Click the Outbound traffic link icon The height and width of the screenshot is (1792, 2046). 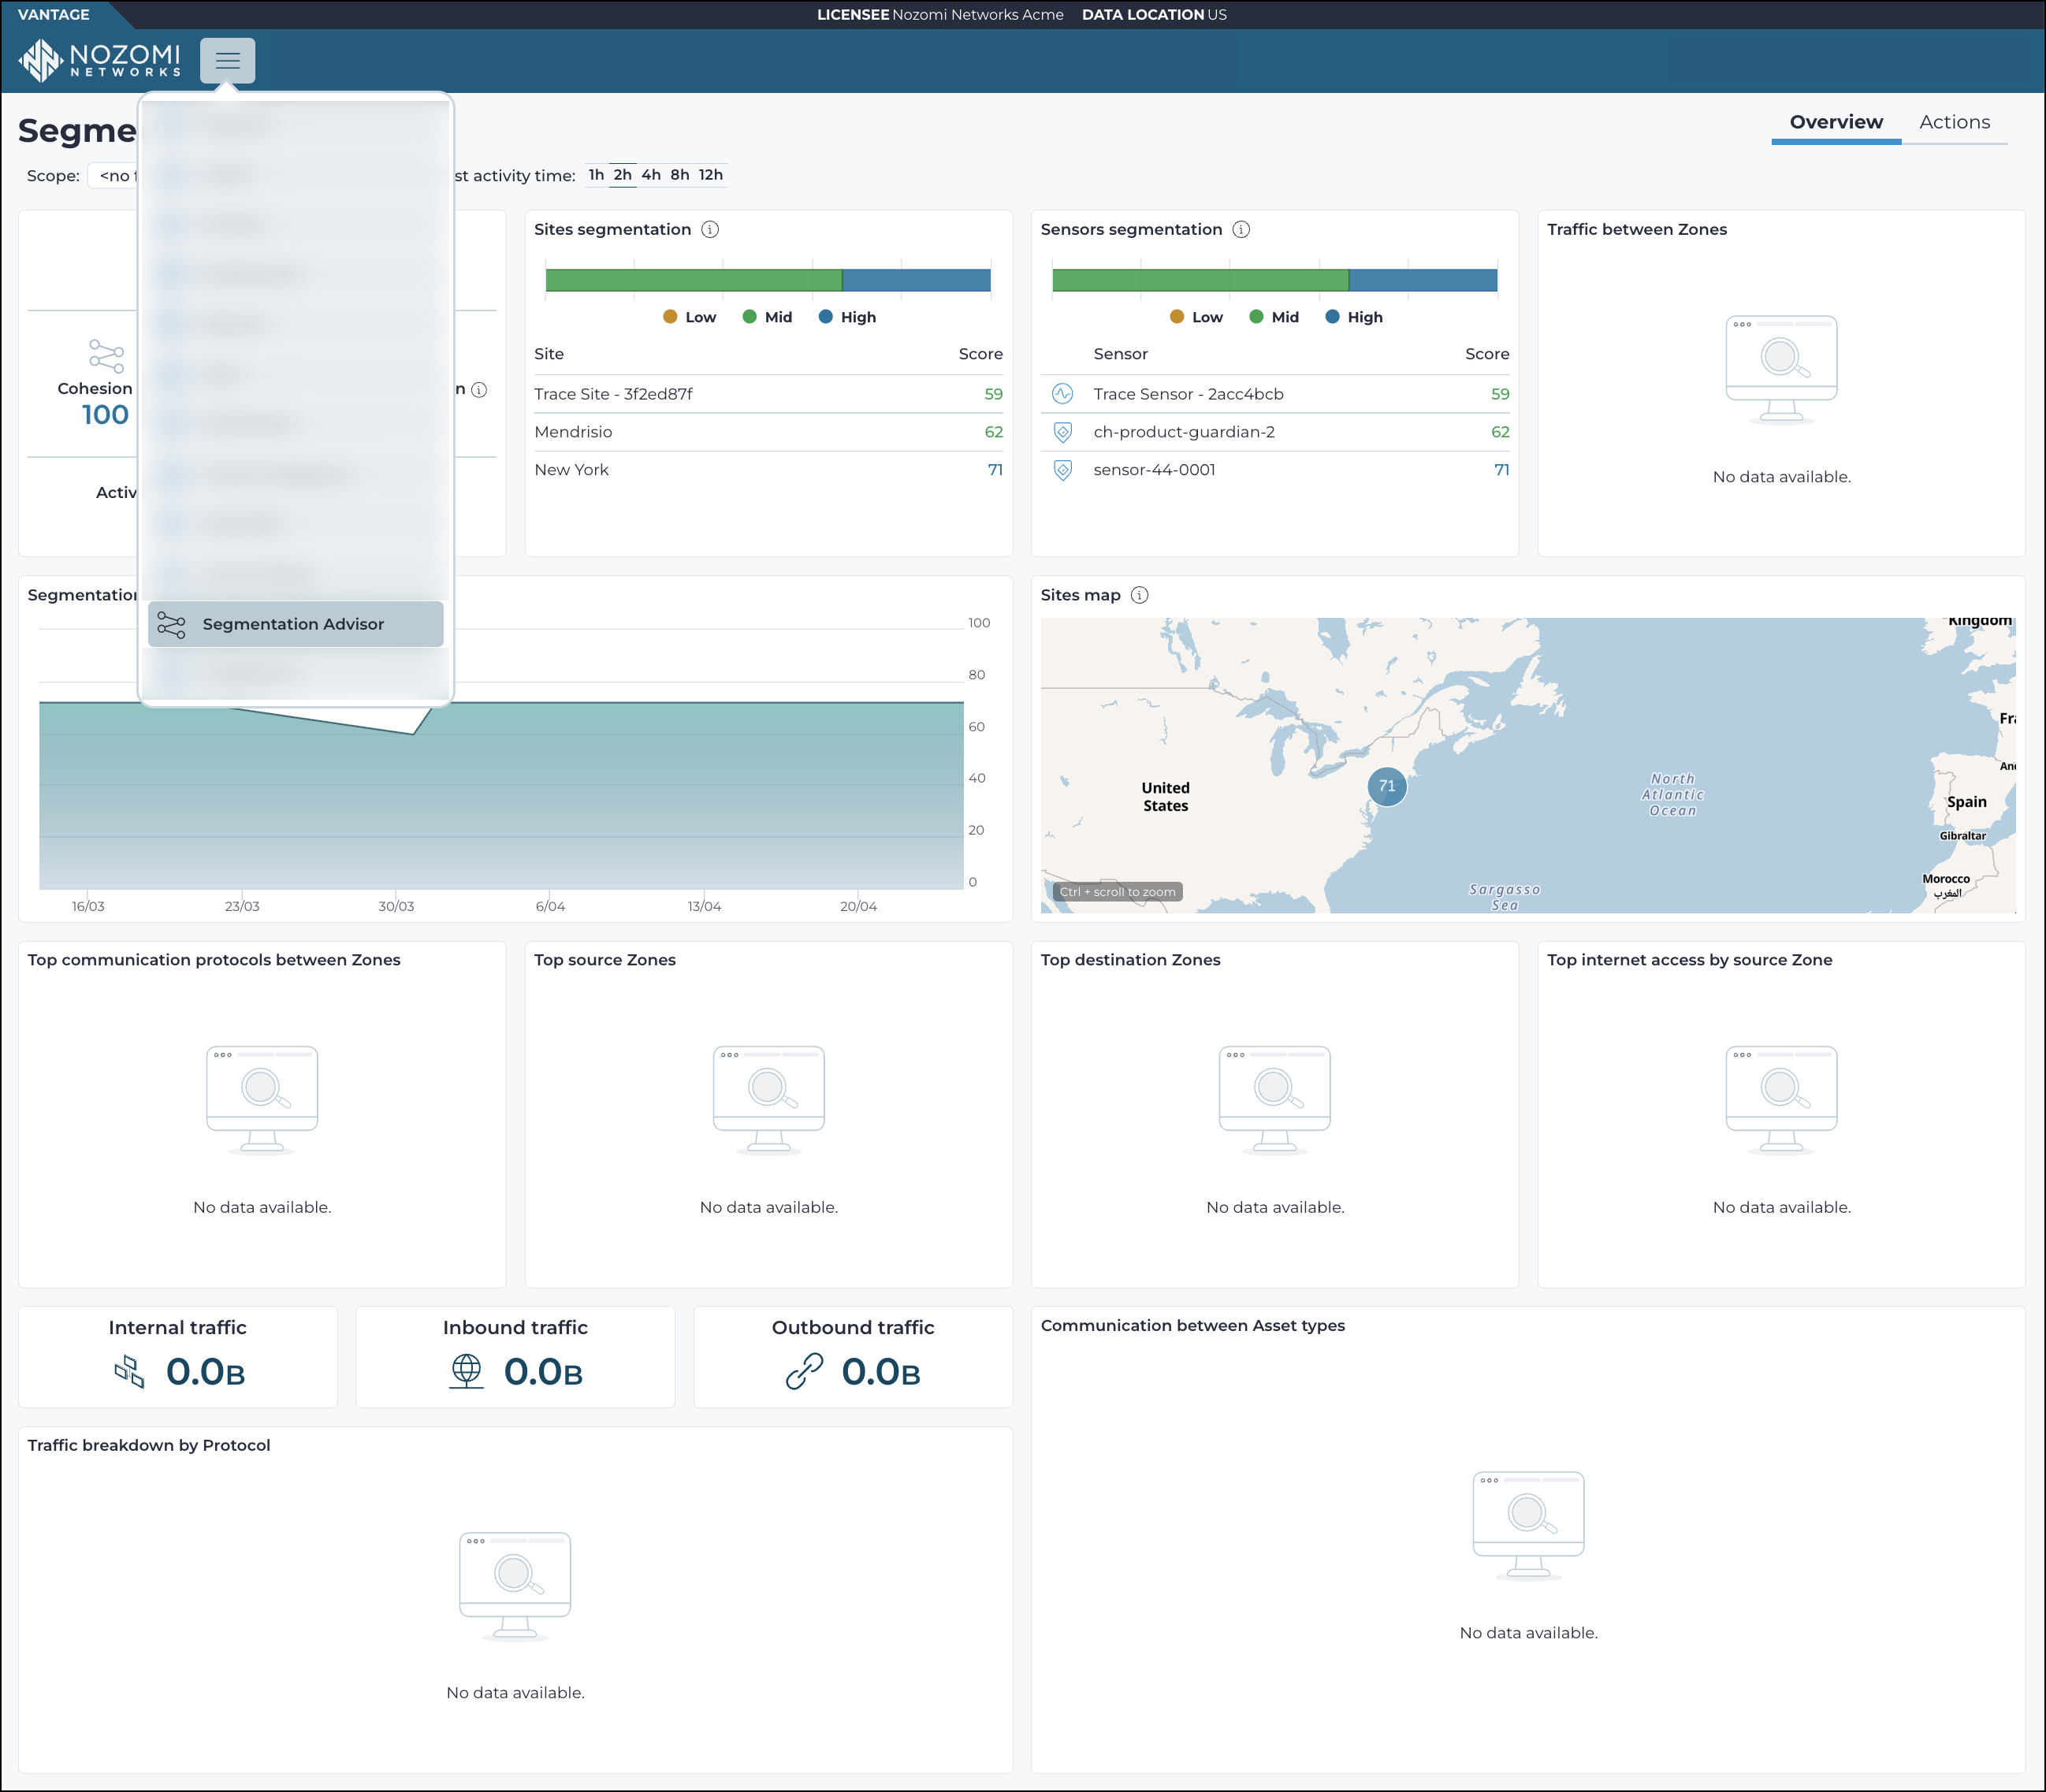tap(804, 1371)
